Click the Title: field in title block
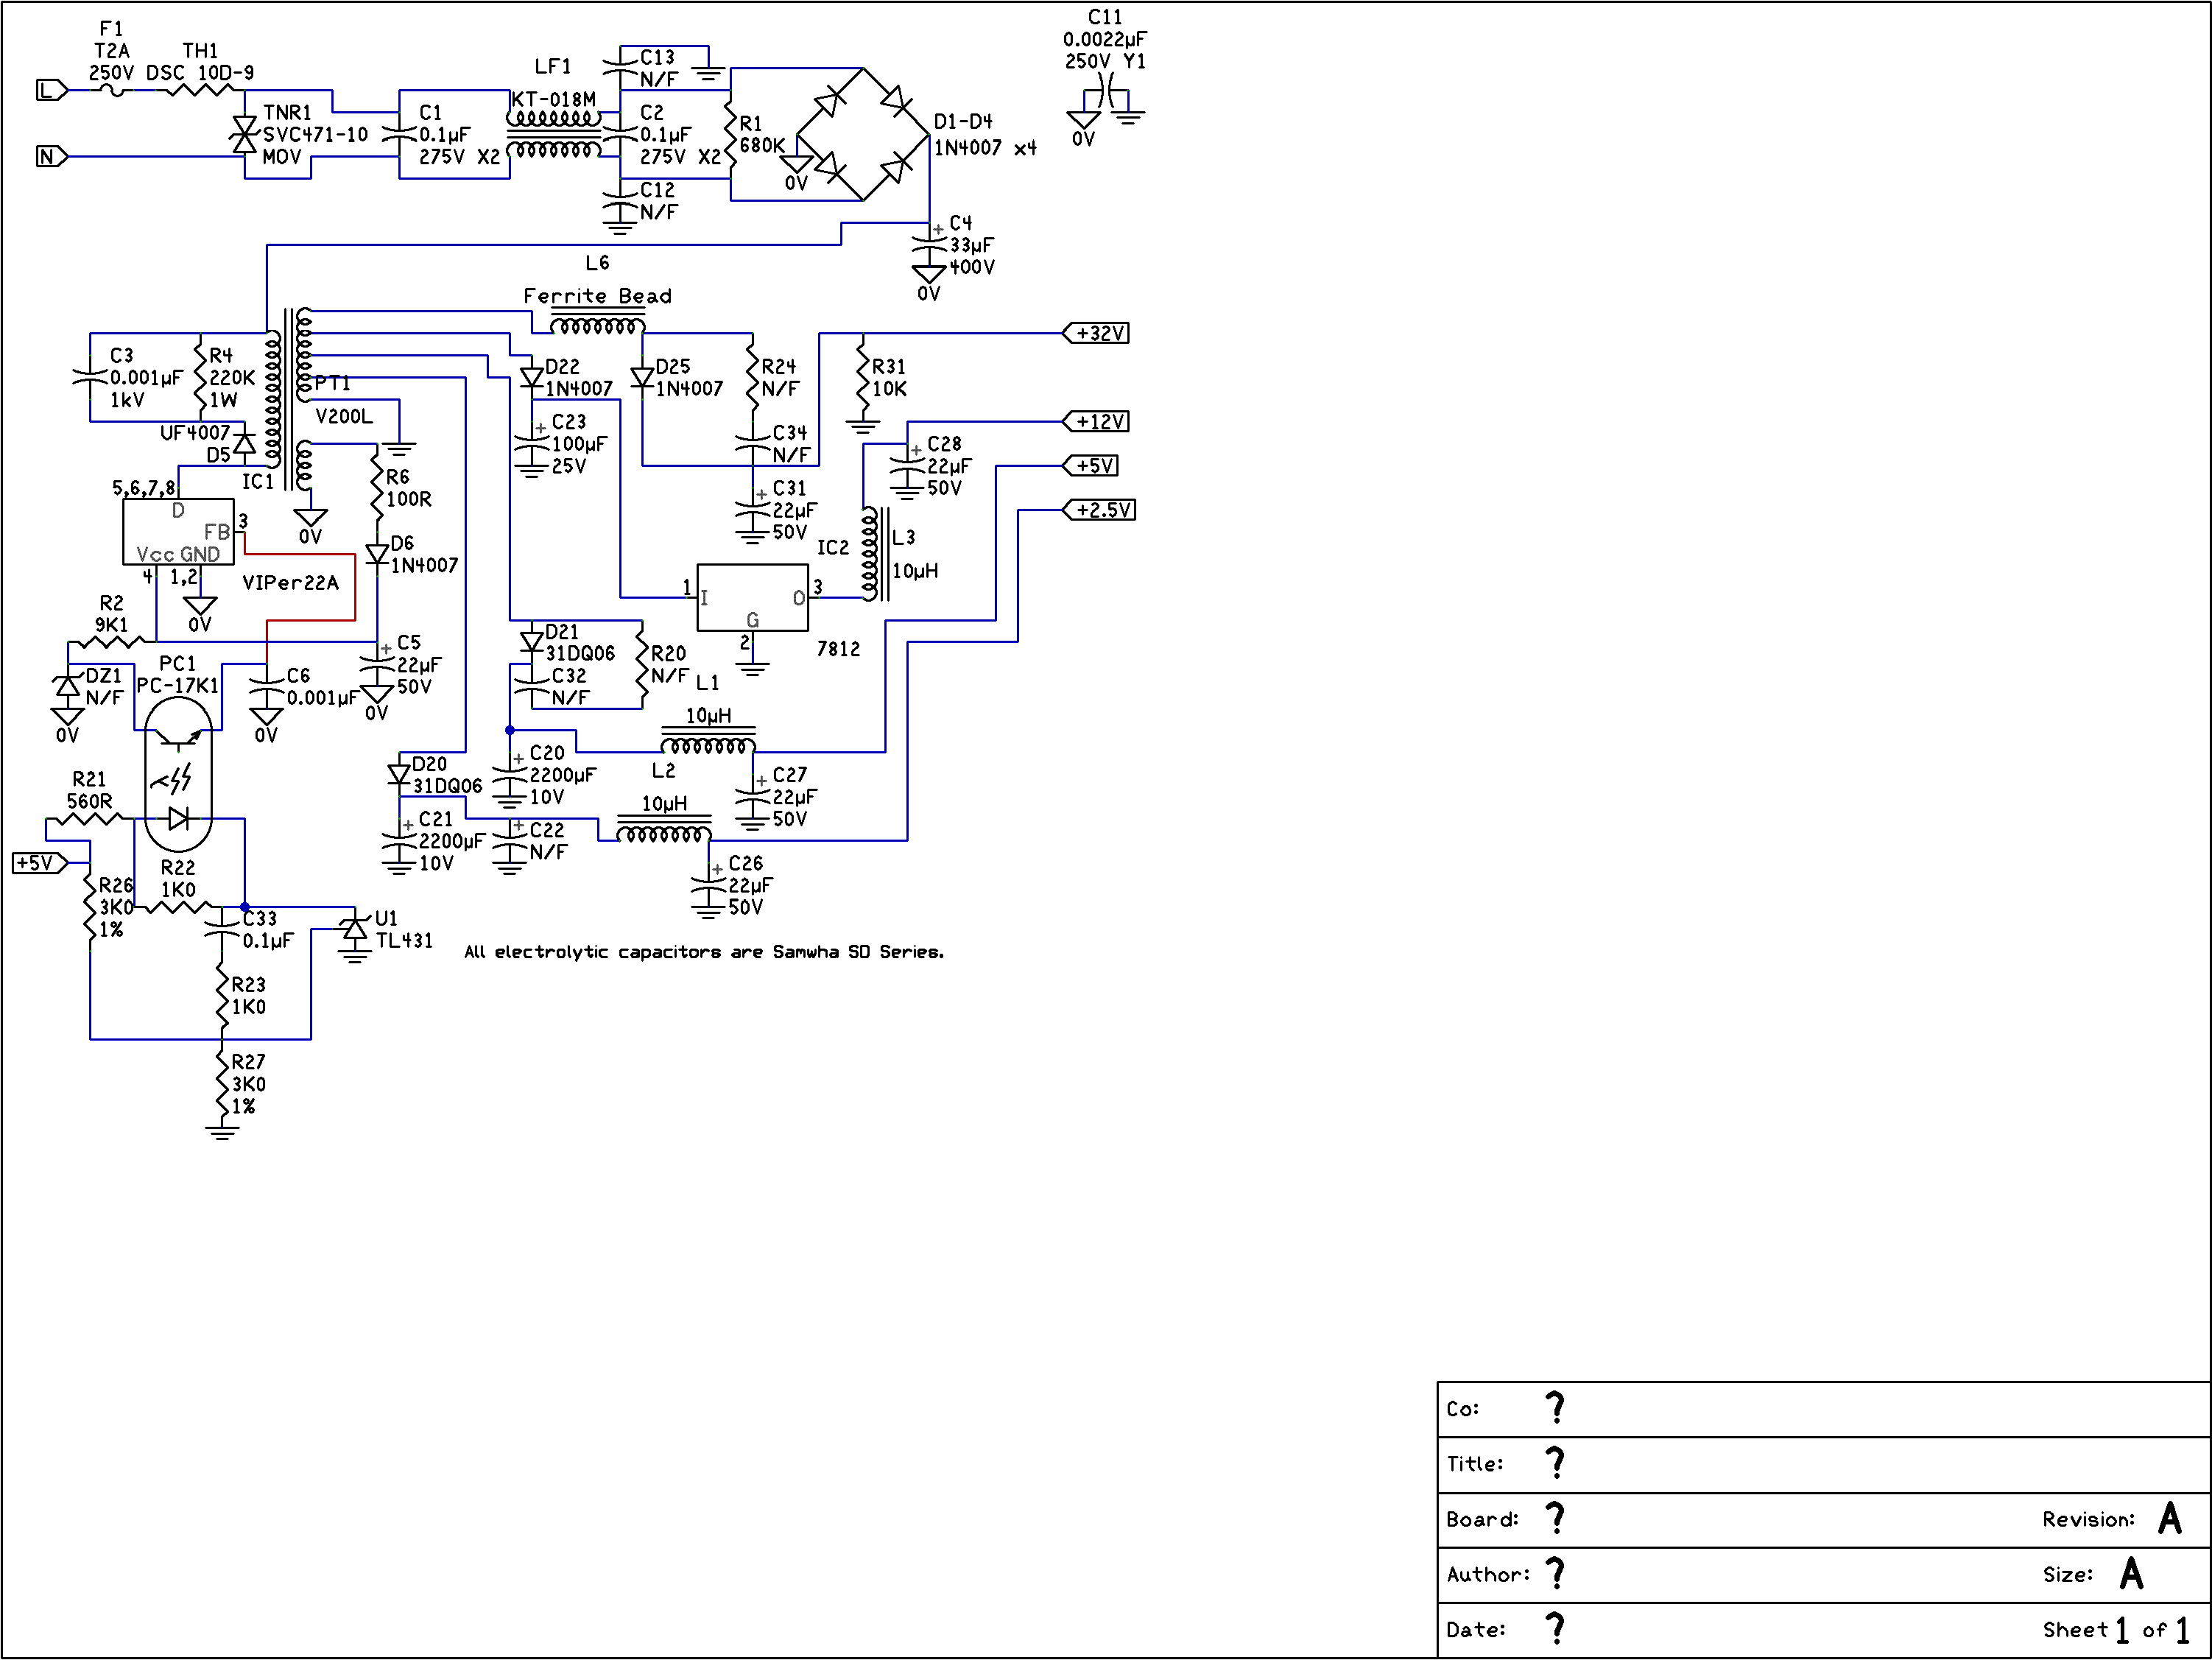 pos(1823,1464)
